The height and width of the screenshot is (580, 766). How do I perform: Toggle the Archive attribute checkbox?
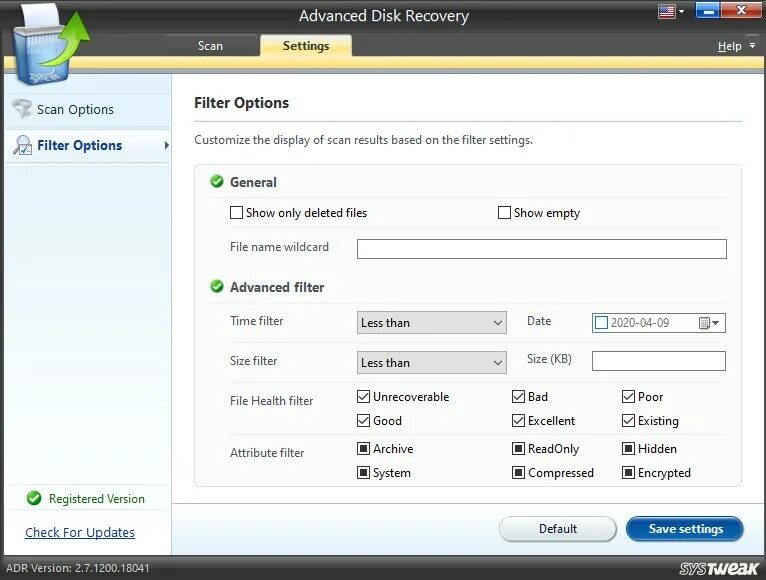[363, 448]
